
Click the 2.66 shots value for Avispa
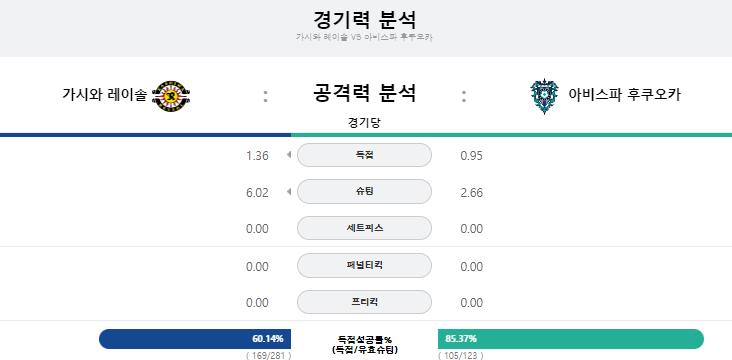pyautogui.click(x=472, y=193)
